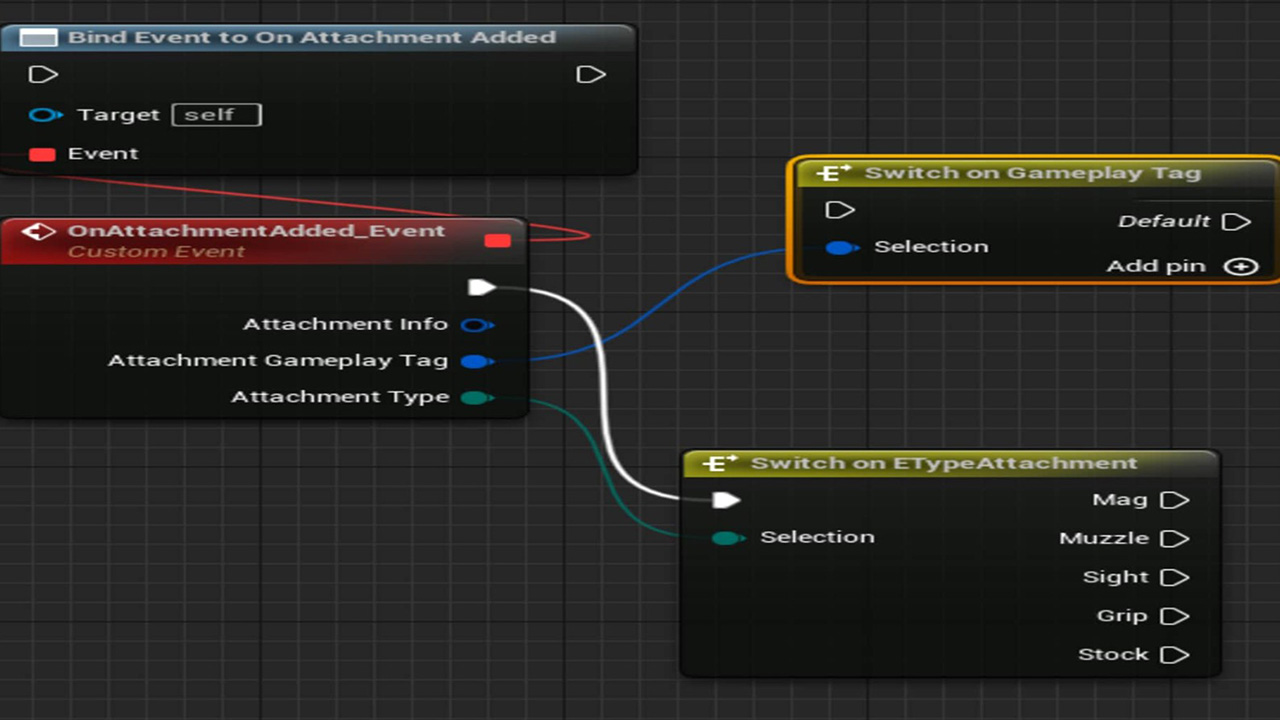Click the Attachment Info output pin
Screen dimensions: 1280x720
(x=476, y=325)
